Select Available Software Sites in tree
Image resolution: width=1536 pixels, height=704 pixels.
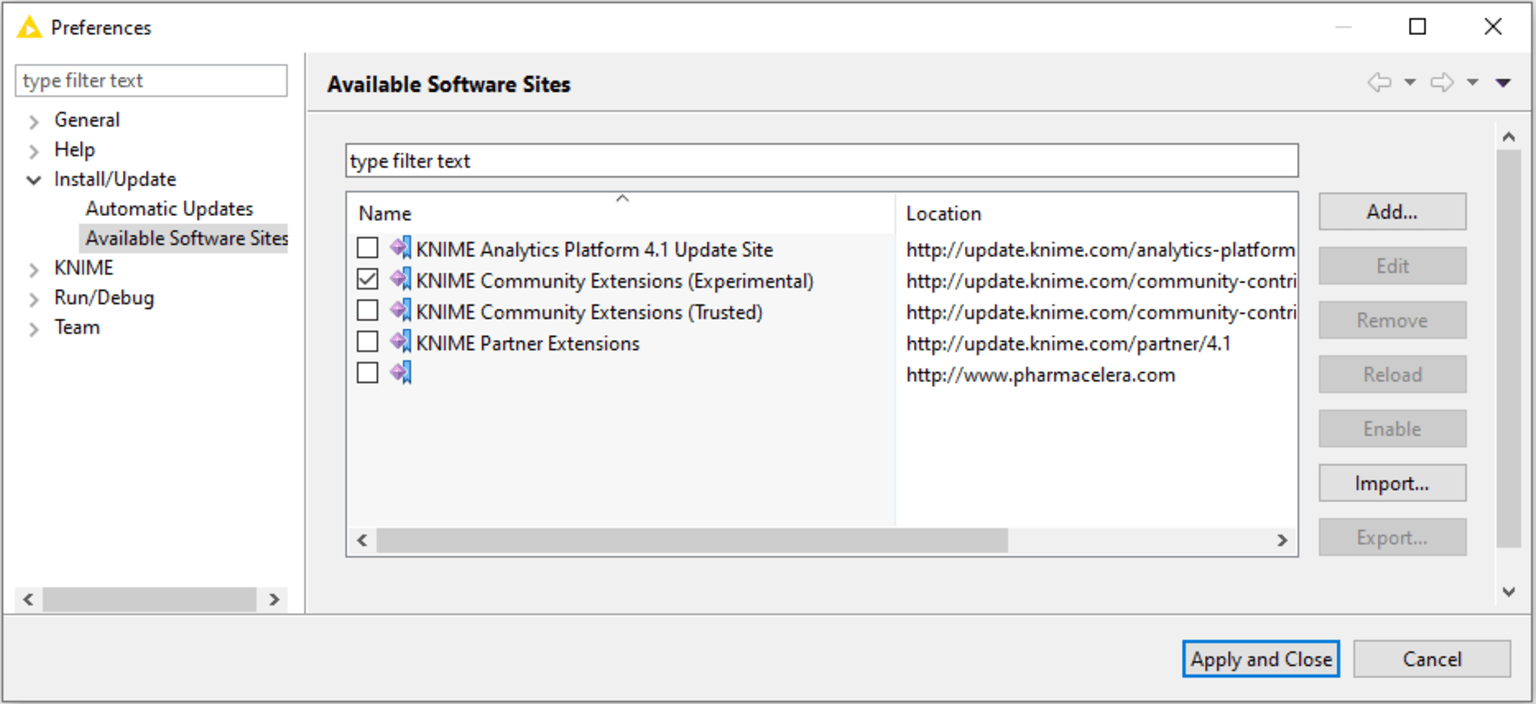(186, 238)
